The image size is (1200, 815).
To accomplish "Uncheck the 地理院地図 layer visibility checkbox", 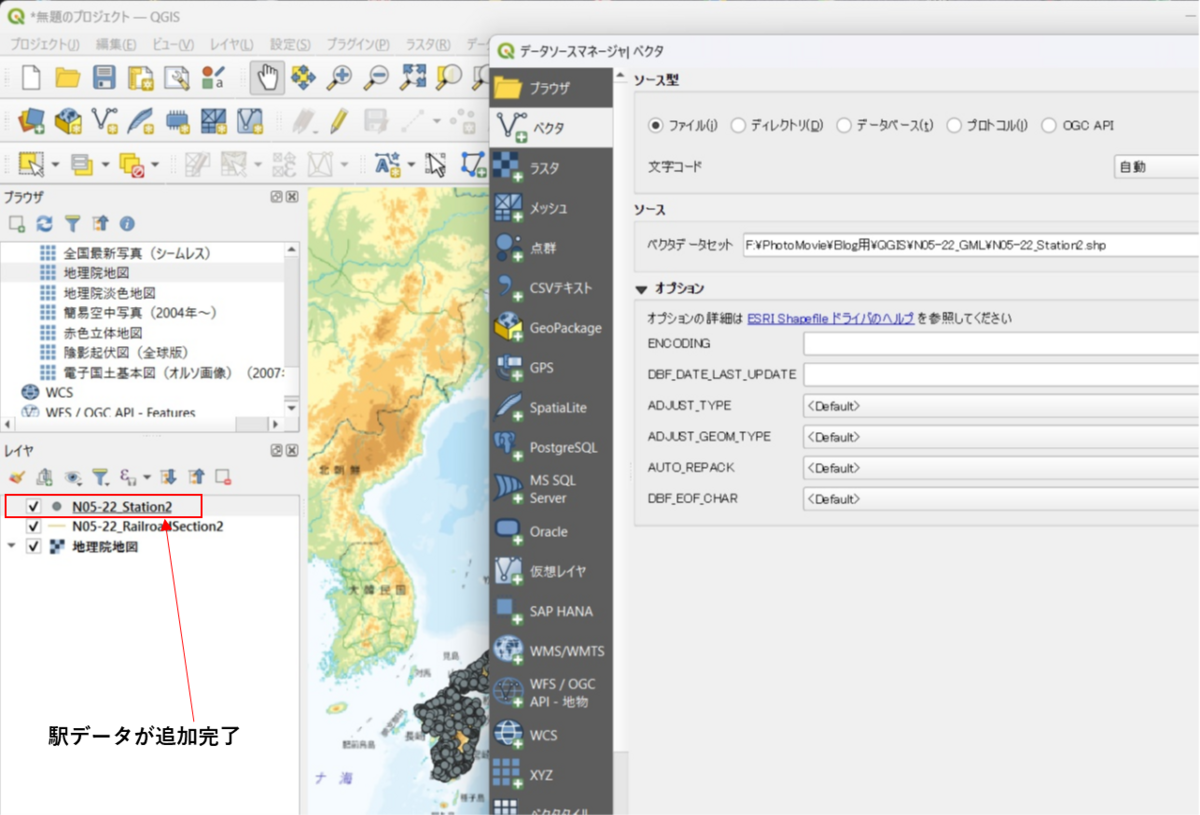I will click(x=34, y=547).
